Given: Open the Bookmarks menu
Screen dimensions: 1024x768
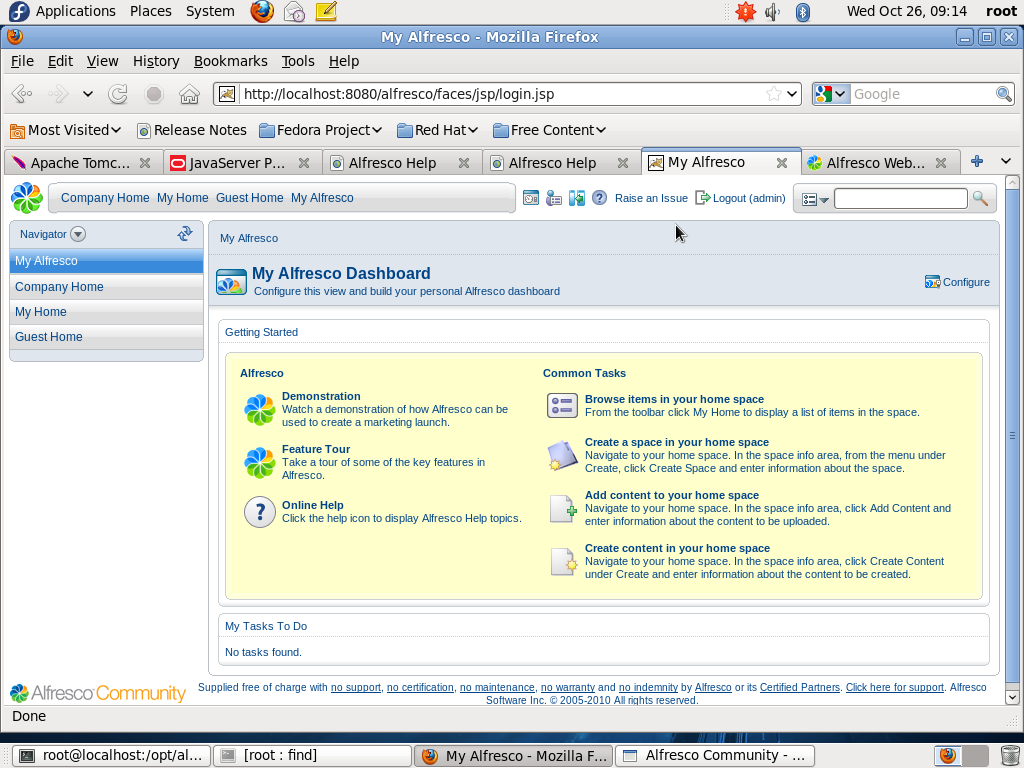Looking at the screenshot, I should [231, 61].
